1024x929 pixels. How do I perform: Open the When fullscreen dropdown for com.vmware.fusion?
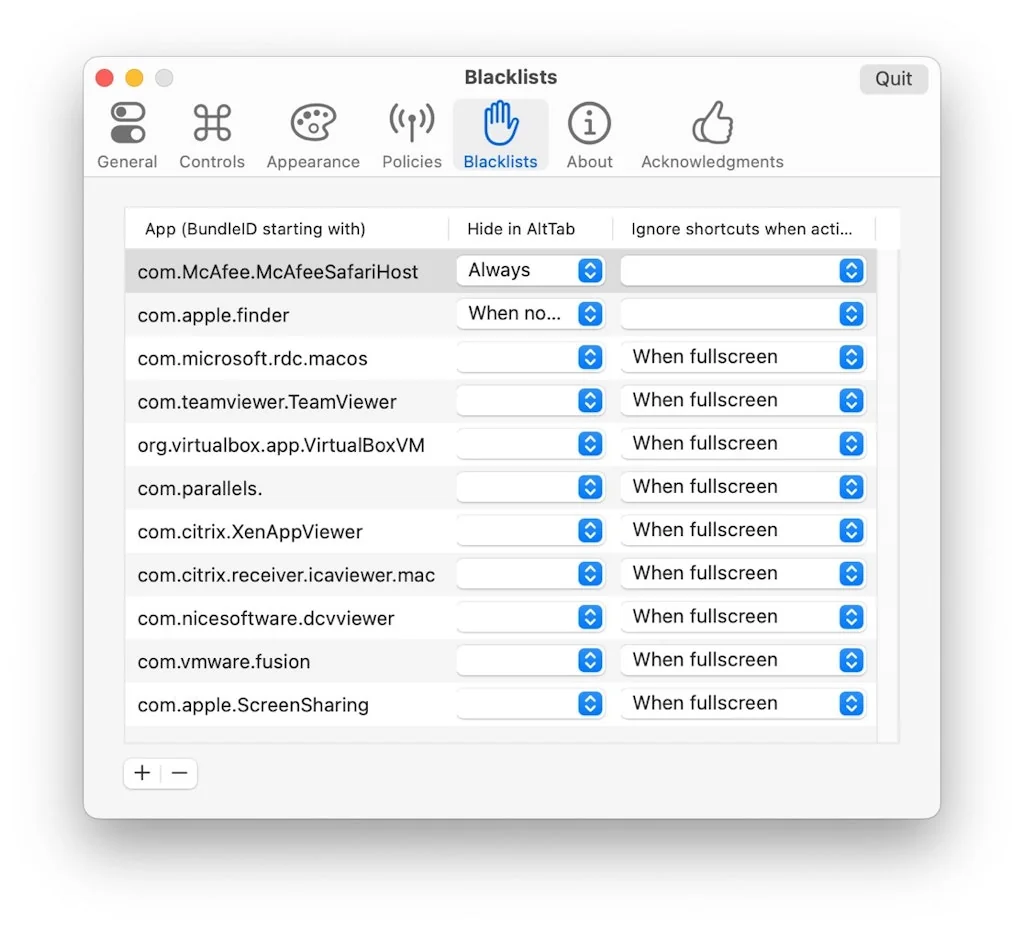(x=744, y=660)
